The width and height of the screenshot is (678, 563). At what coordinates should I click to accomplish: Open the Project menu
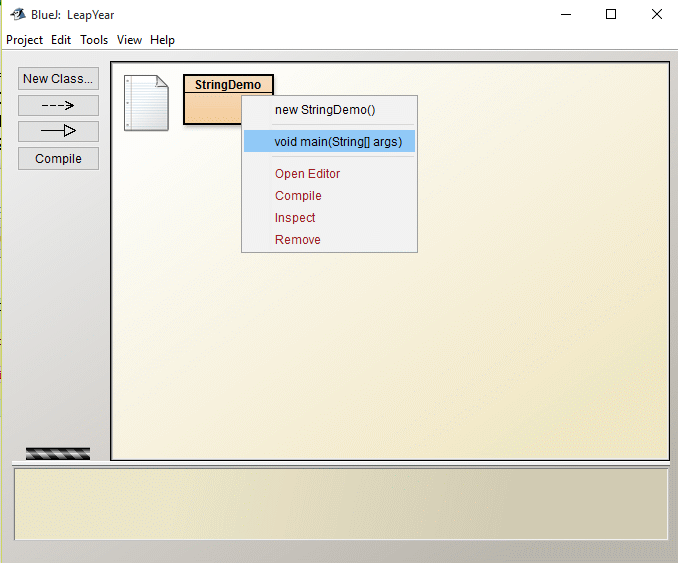click(25, 40)
